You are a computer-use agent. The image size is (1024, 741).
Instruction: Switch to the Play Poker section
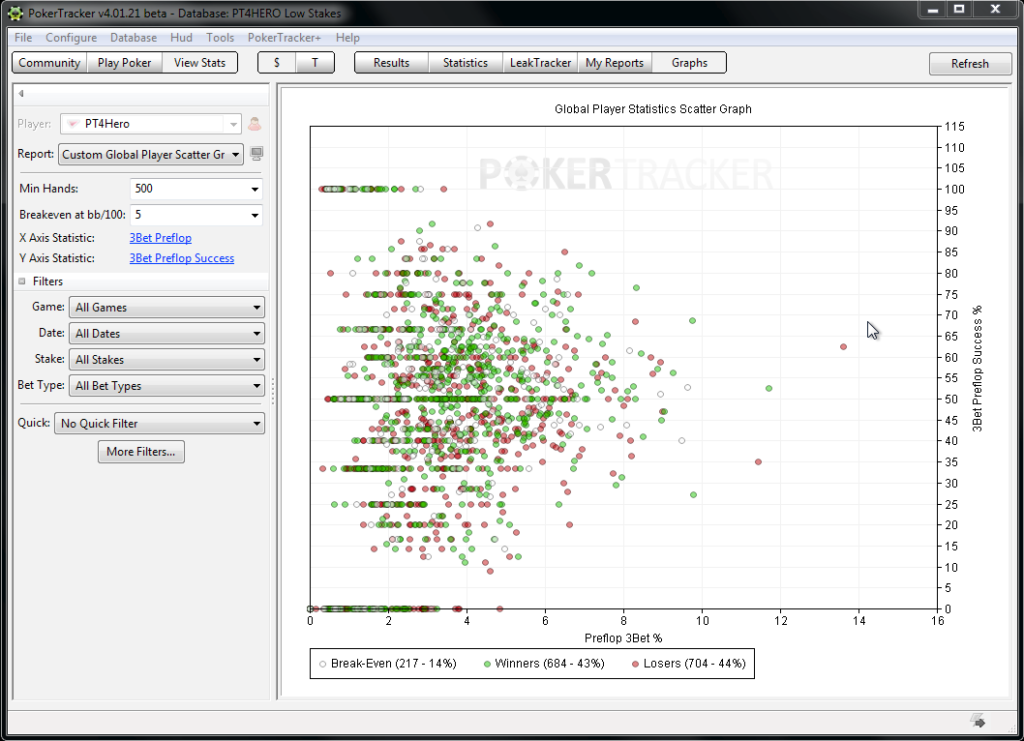pos(124,63)
